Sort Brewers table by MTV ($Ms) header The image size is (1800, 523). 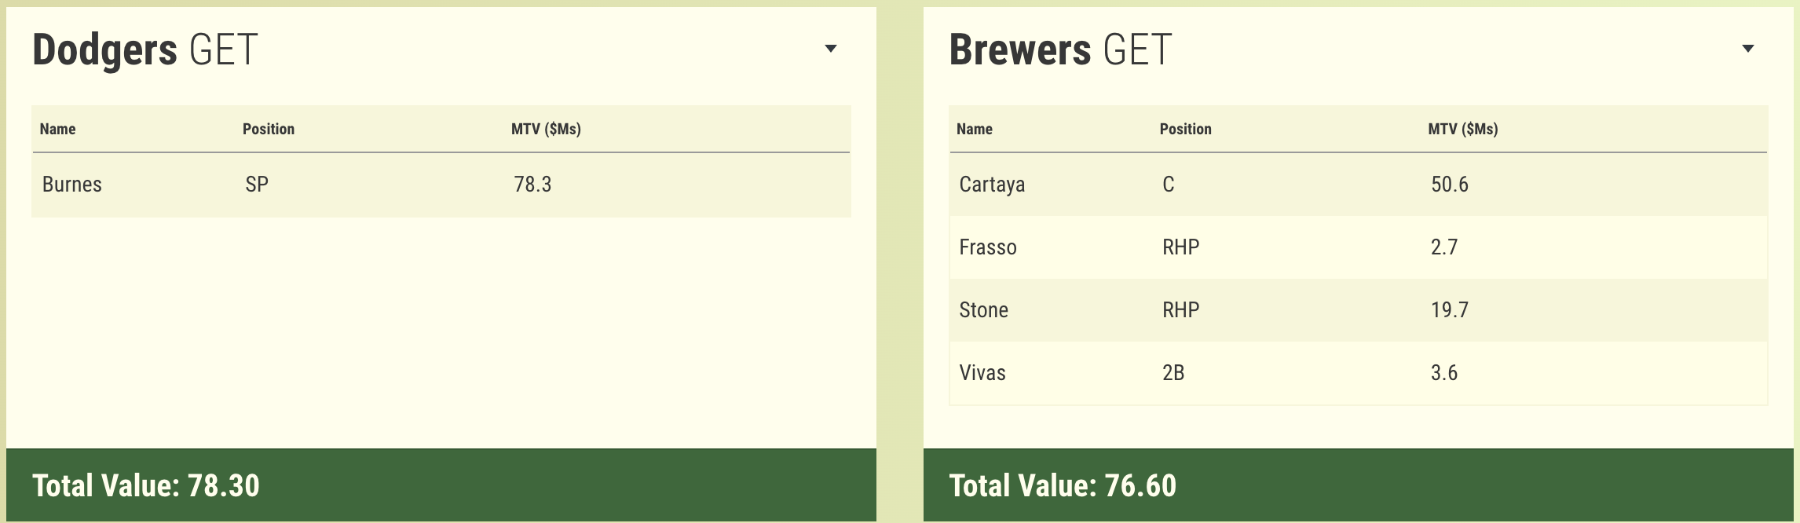pos(1462,129)
